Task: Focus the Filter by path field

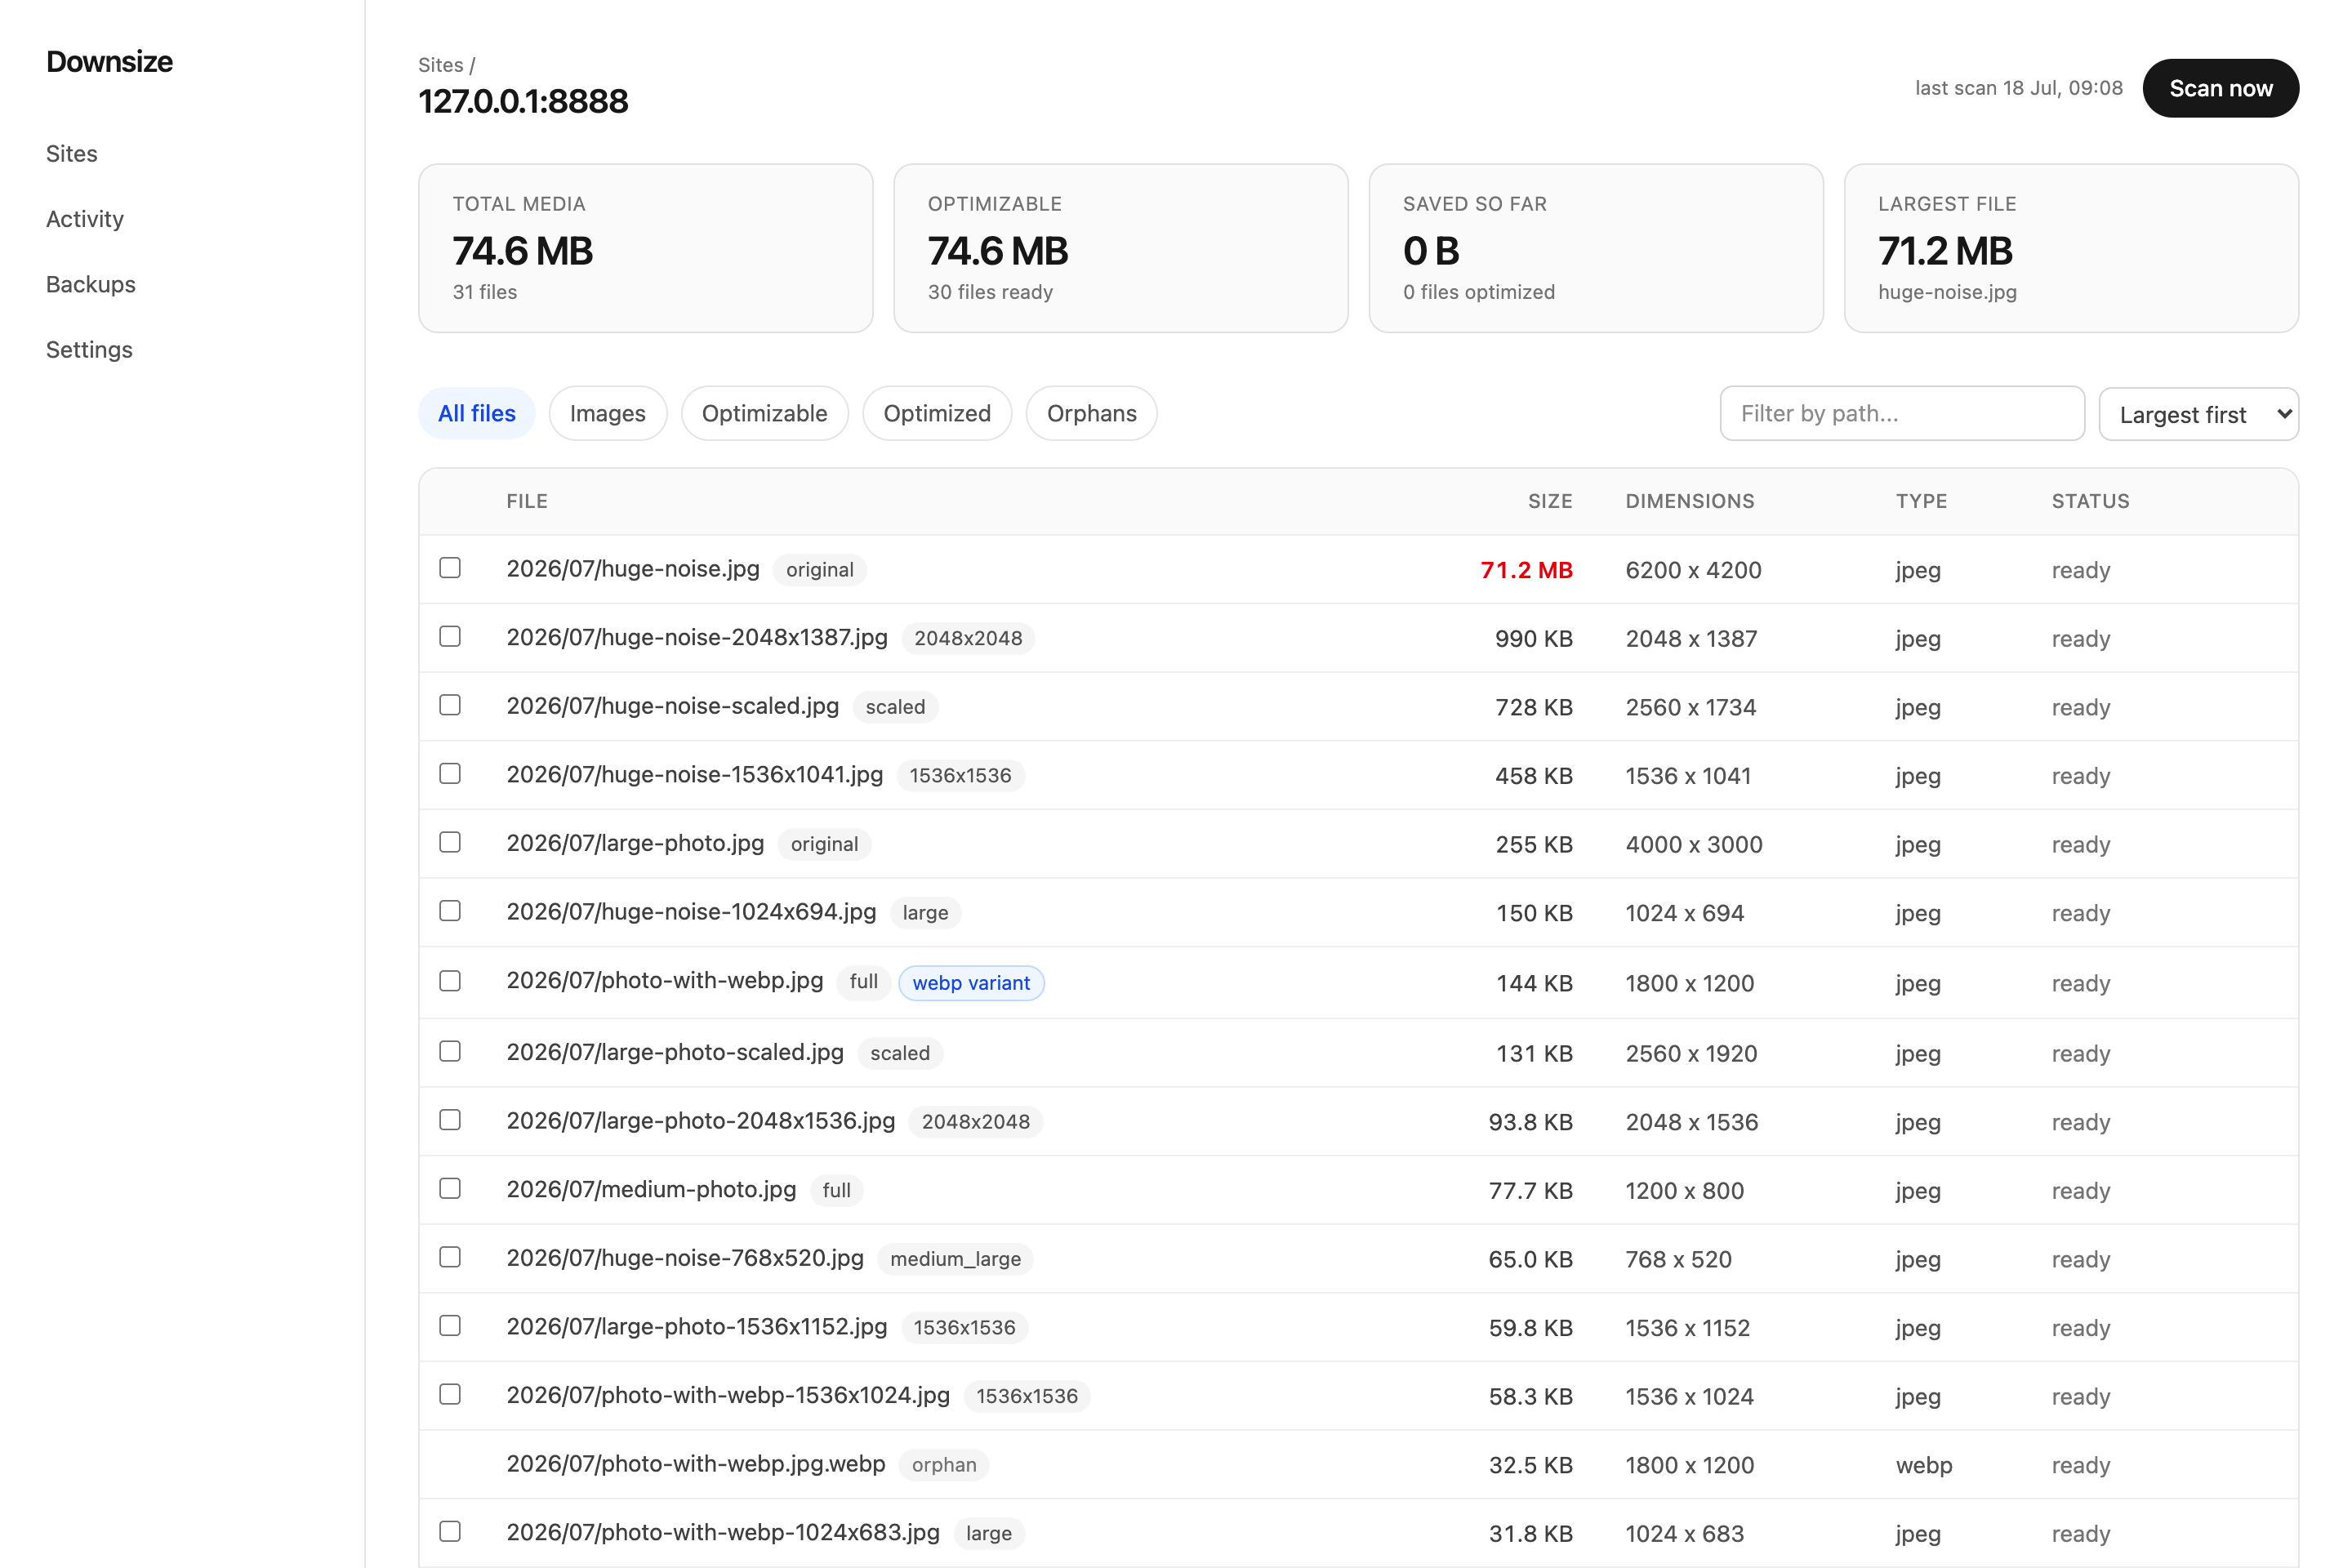Action: [x=1901, y=413]
